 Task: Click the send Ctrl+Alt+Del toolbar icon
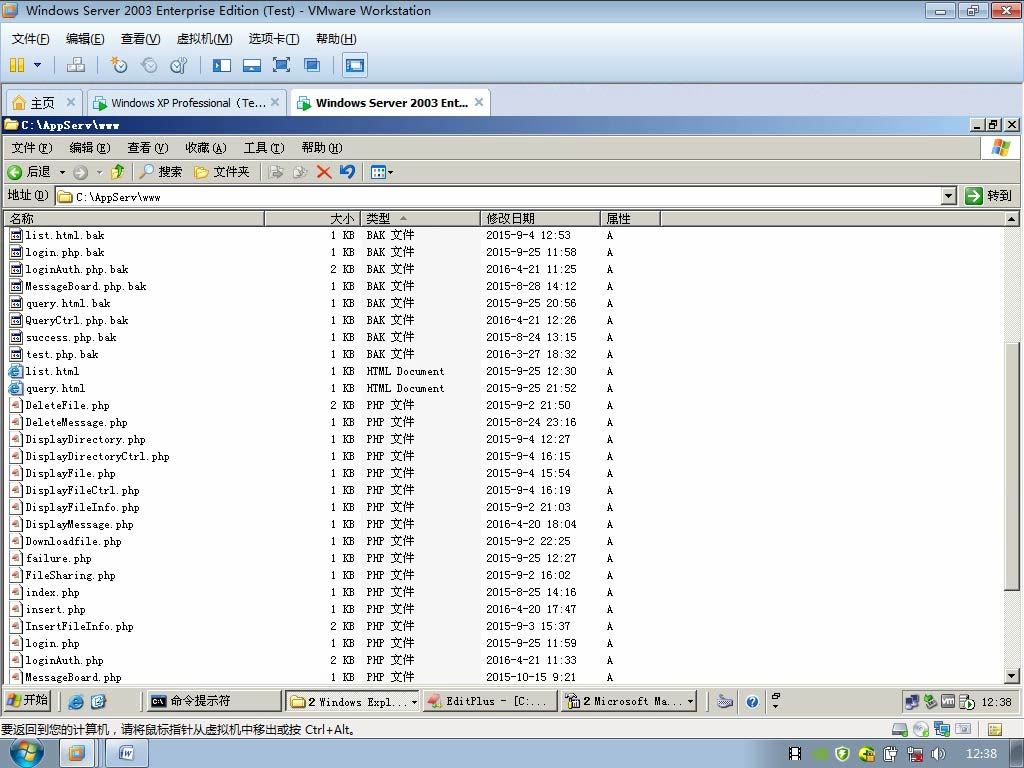[x=76, y=65]
